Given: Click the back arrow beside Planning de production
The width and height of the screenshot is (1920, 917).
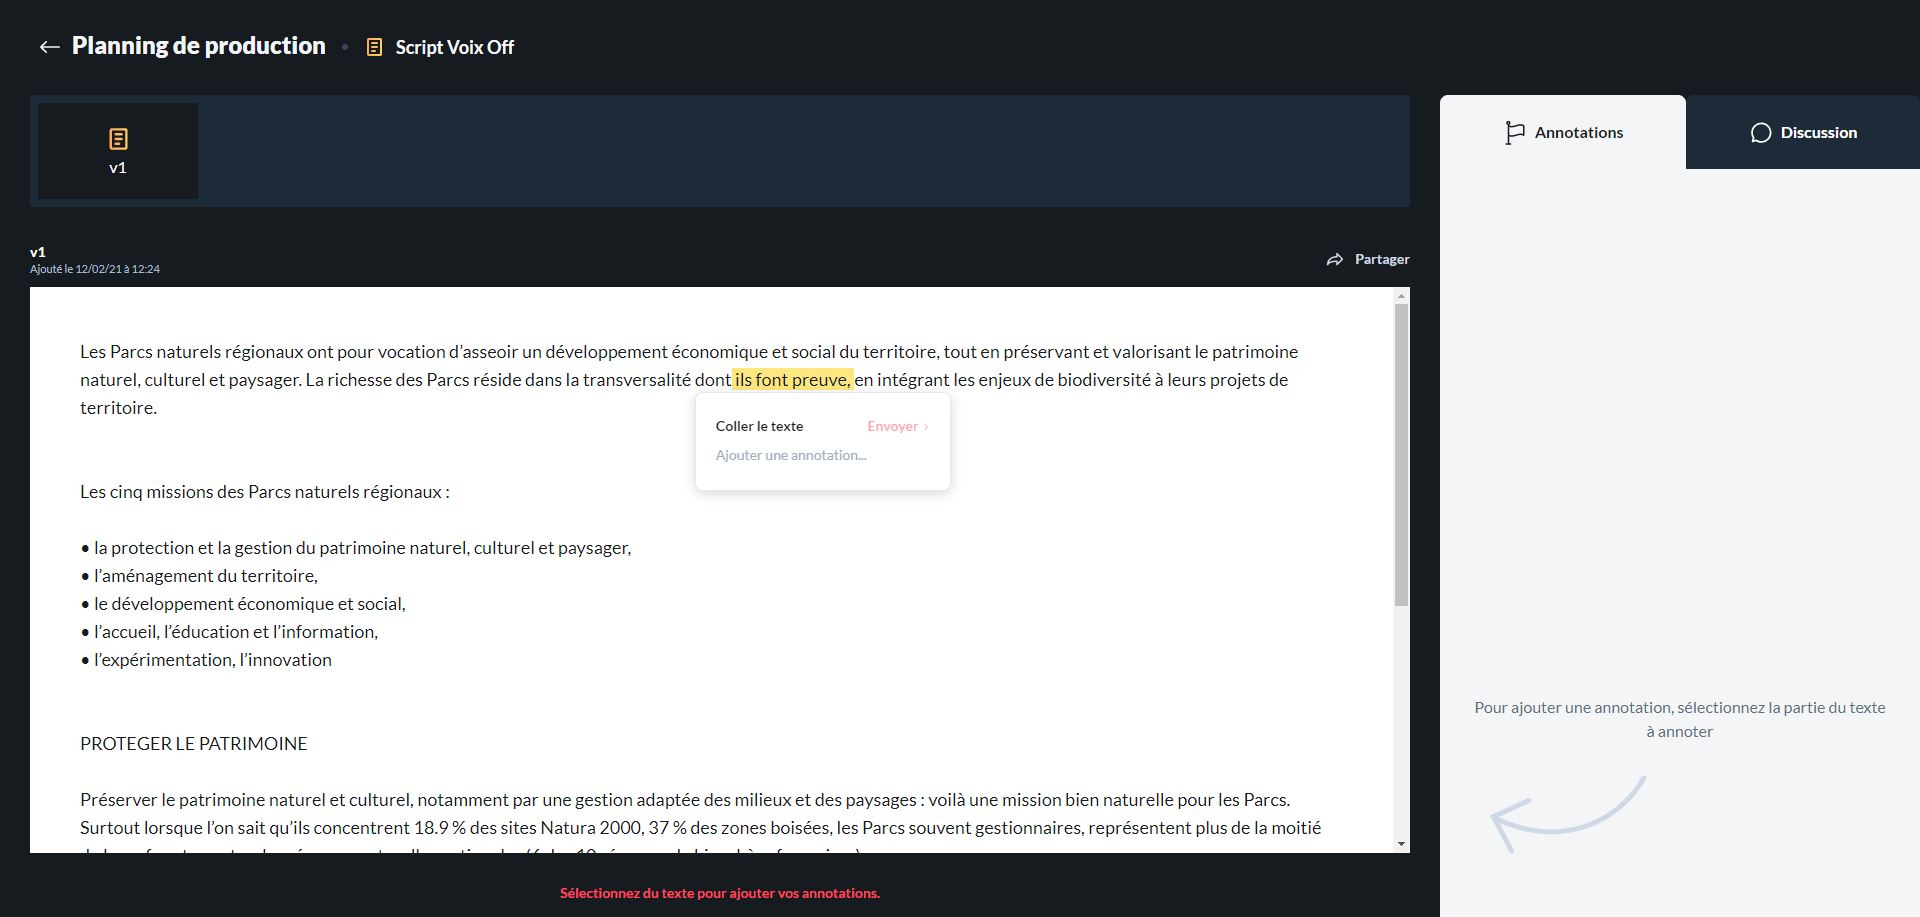Looking at the screenshot, I should click(49, 47).
